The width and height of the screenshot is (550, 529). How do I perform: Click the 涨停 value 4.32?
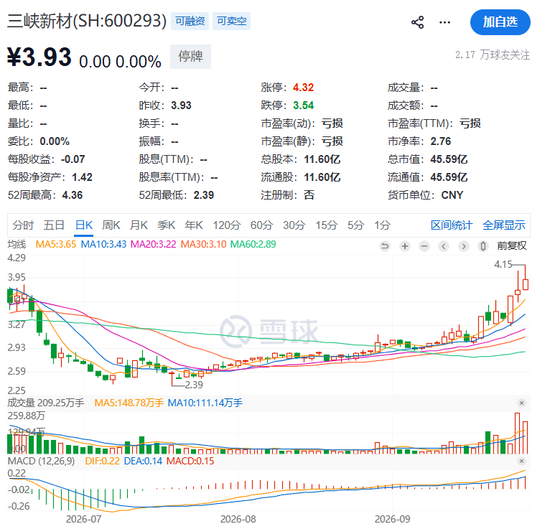tap(303, 87)
